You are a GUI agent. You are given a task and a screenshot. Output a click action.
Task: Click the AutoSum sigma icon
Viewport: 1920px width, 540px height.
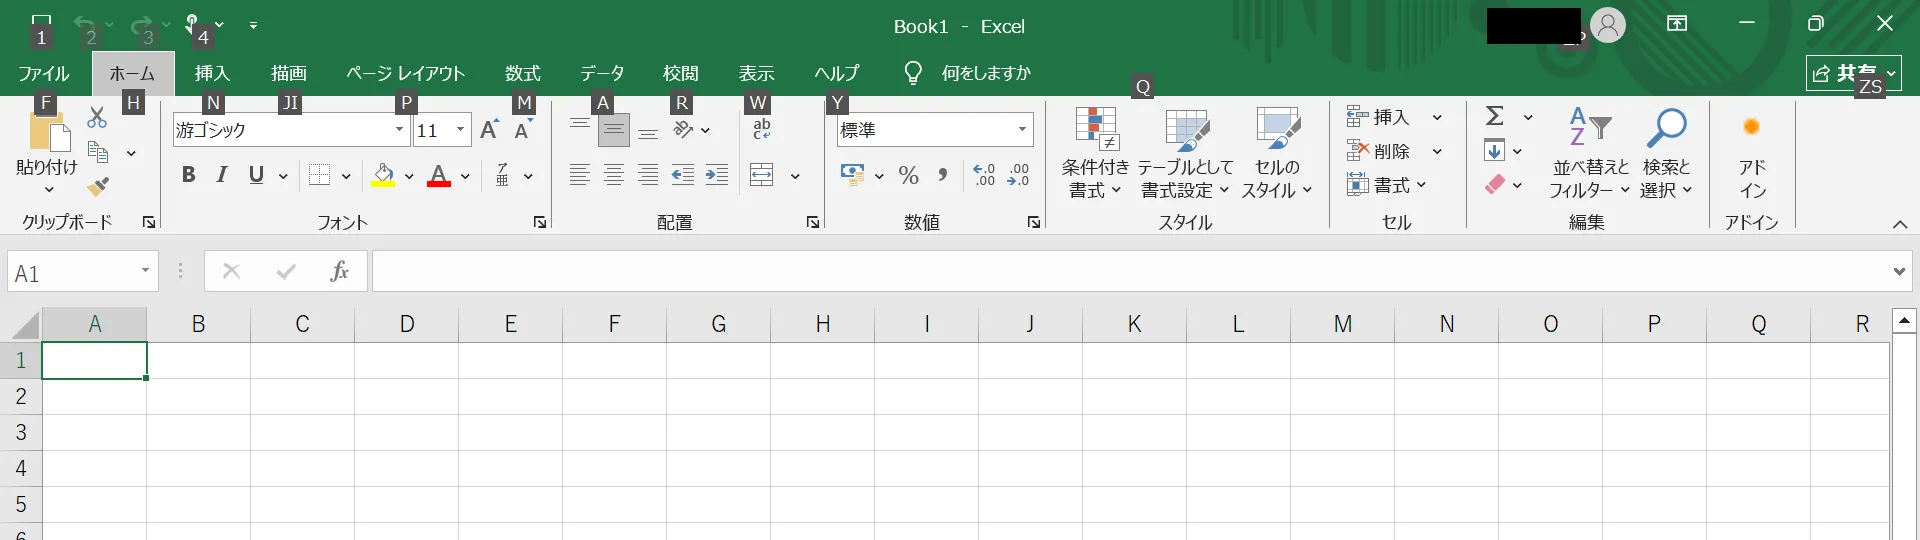1495,117
